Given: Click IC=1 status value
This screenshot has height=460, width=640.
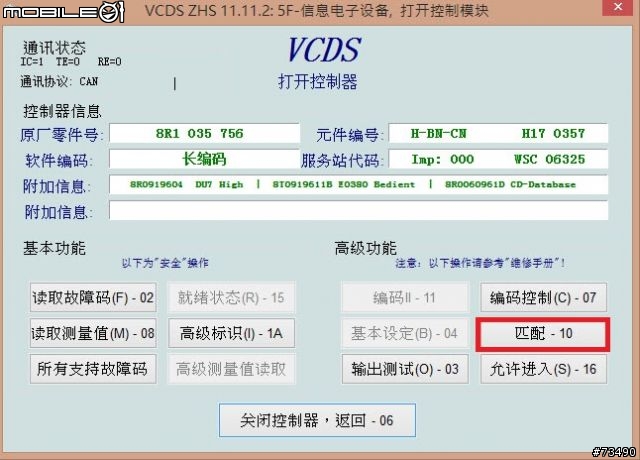Looking at the screenshot, I should tap(32, 62).
